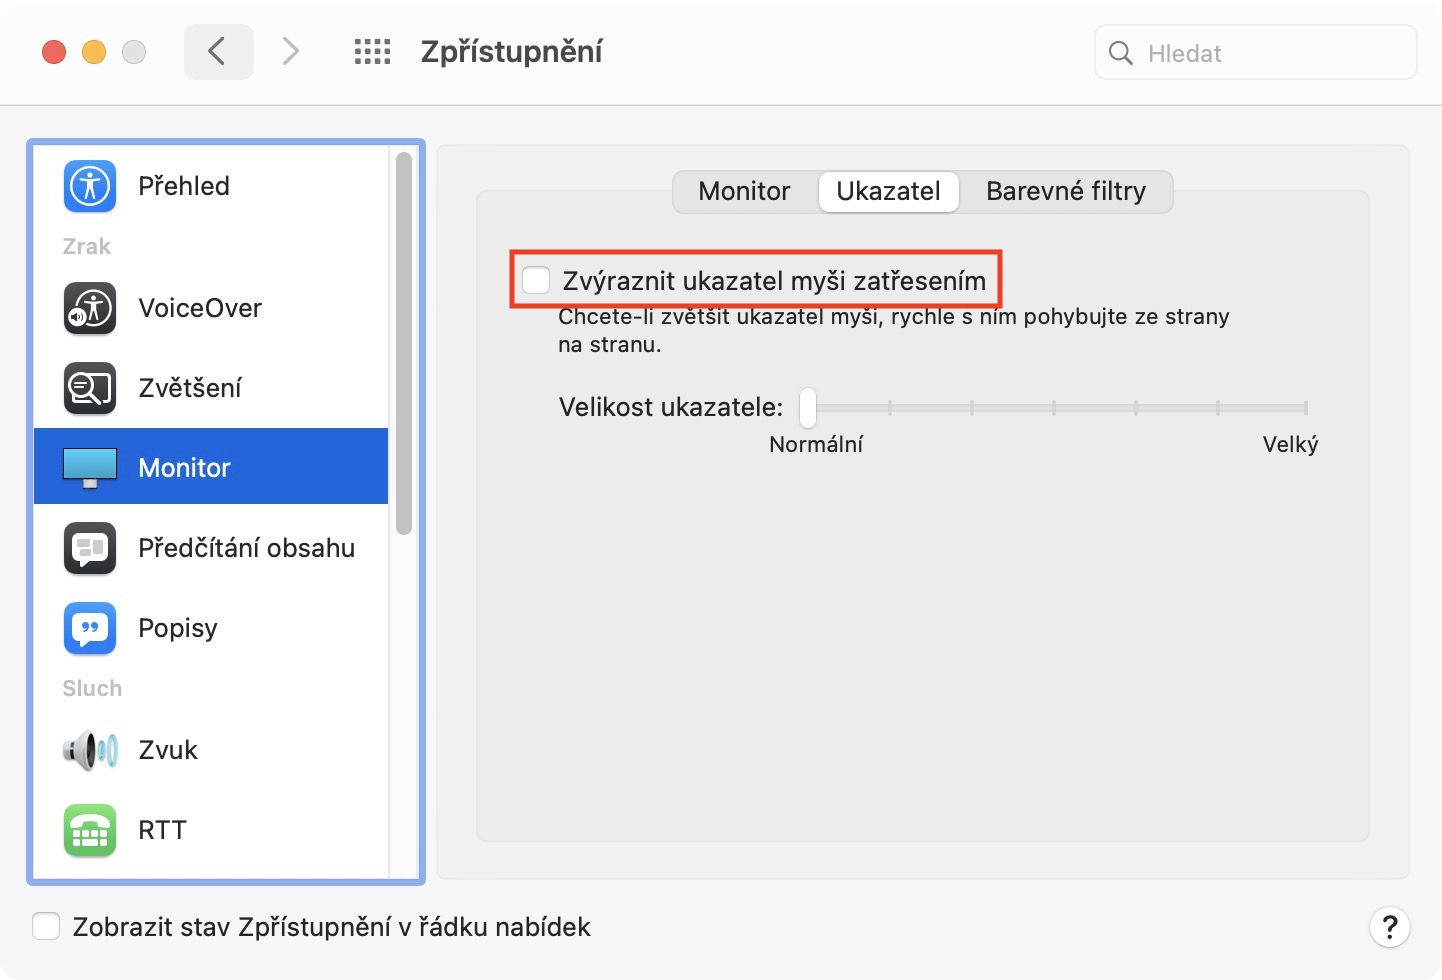Select the Popisy captions icon
1442x980 pixels.
coord(90,628)
